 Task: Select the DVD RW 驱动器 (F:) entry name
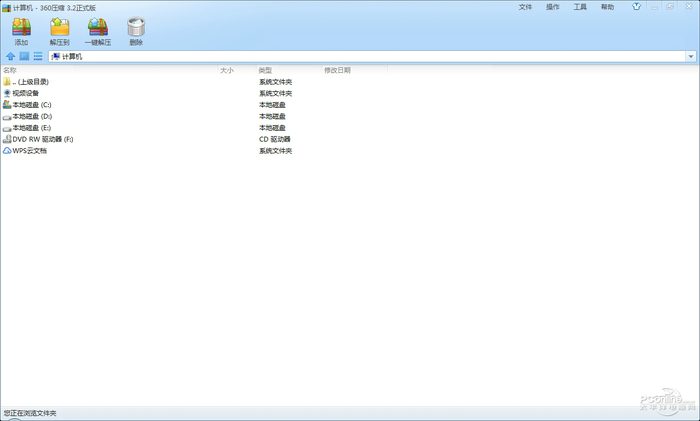click(43, 139)
